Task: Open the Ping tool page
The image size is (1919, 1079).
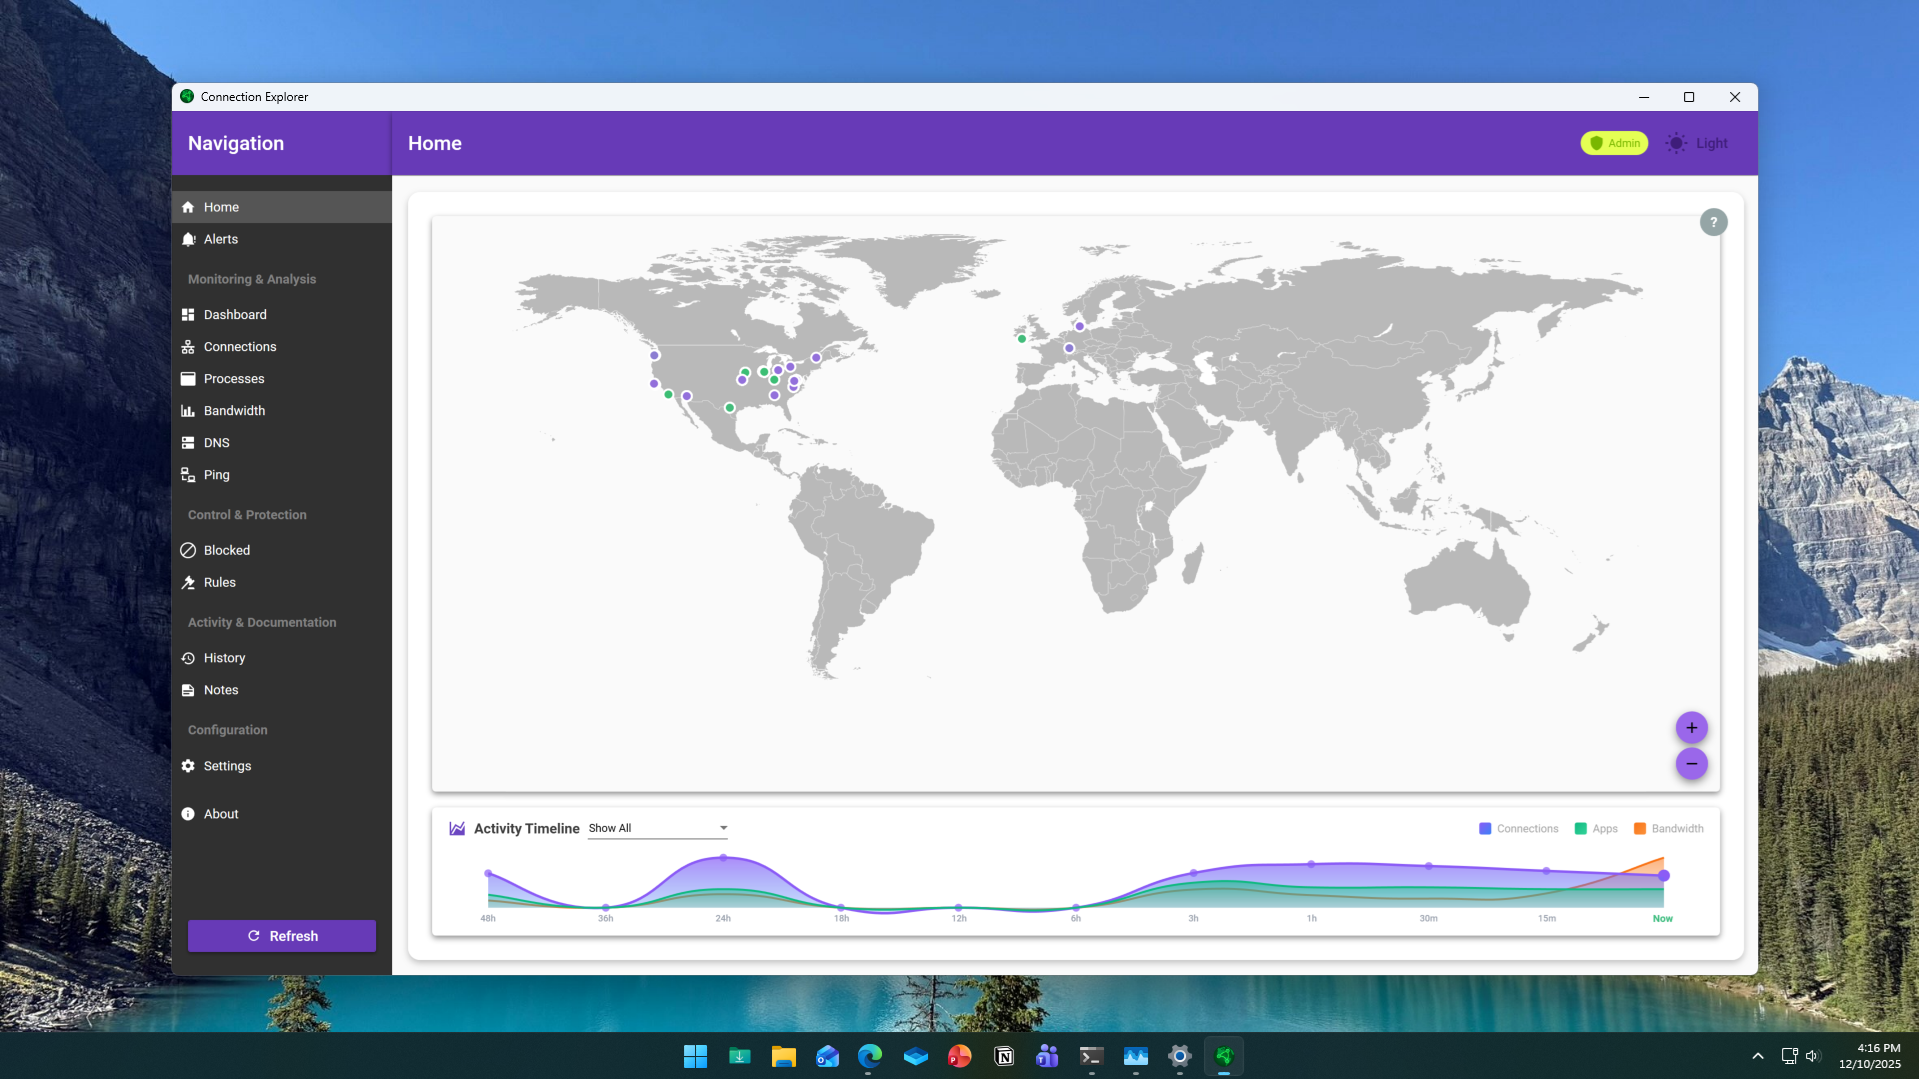Action: tap(216, 475)
